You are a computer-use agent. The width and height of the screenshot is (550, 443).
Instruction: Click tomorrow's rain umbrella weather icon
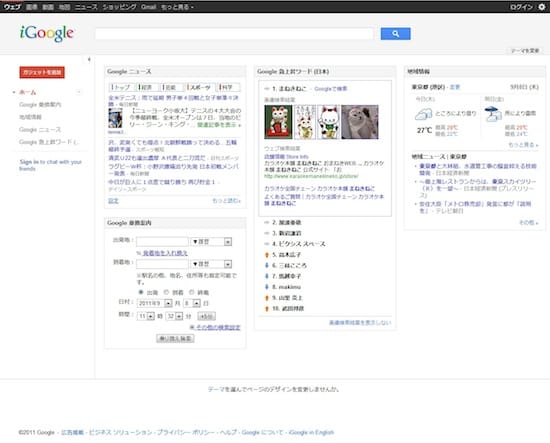point(493,114)
